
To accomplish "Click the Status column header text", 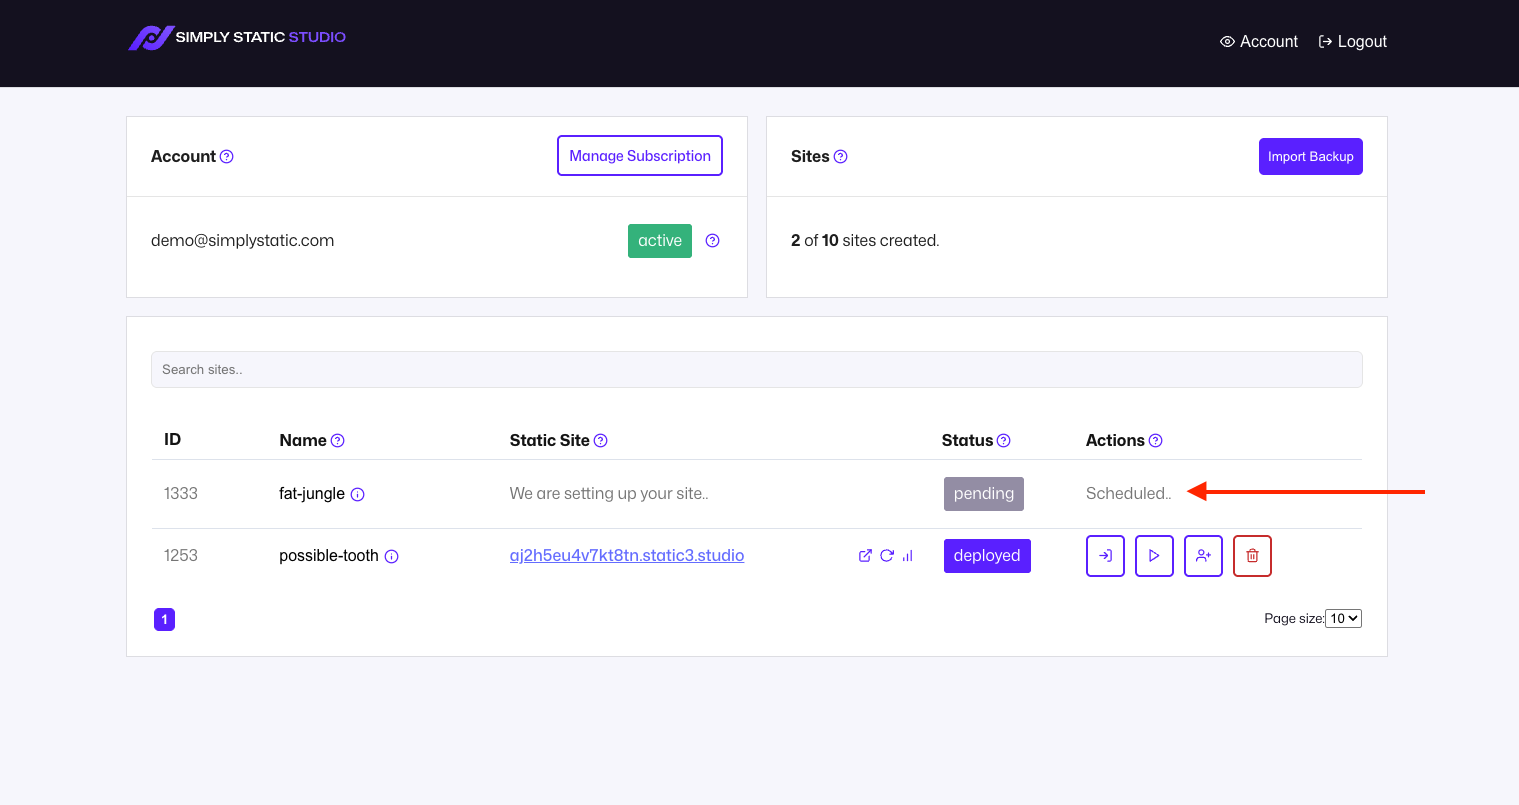I will pos(968,441).
